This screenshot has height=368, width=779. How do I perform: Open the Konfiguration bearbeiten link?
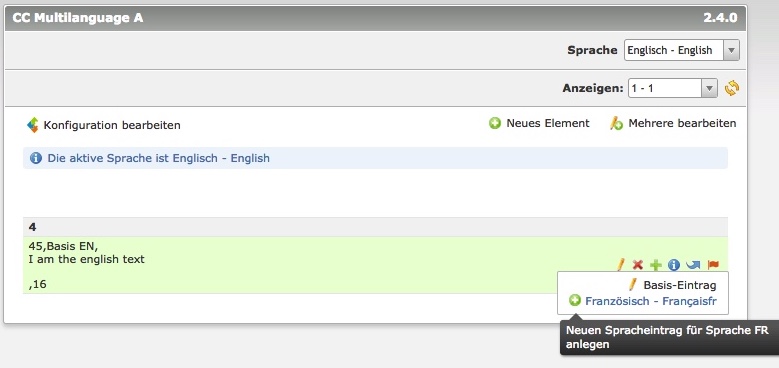112,125
